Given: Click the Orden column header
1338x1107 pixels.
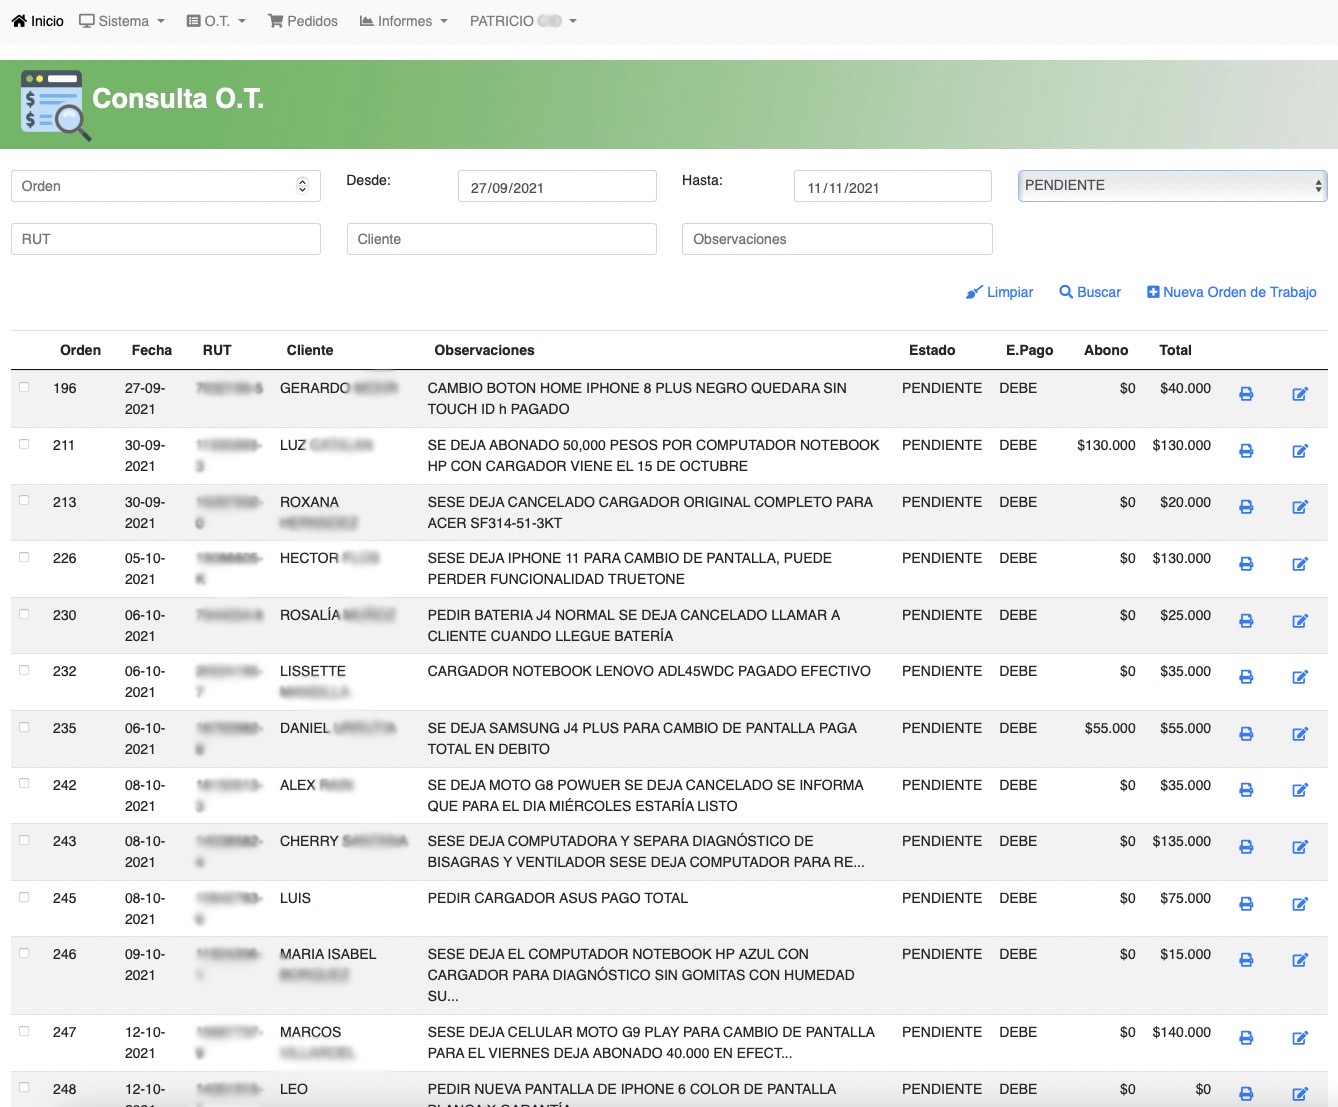Looking at the screenshot, I should click(80, 350).
